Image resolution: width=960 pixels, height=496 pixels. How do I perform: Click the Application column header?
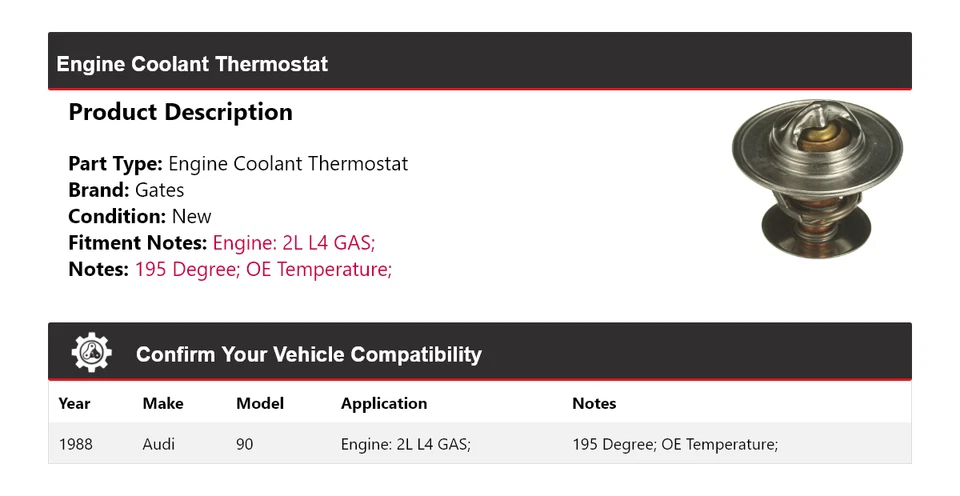pos(384,404)
